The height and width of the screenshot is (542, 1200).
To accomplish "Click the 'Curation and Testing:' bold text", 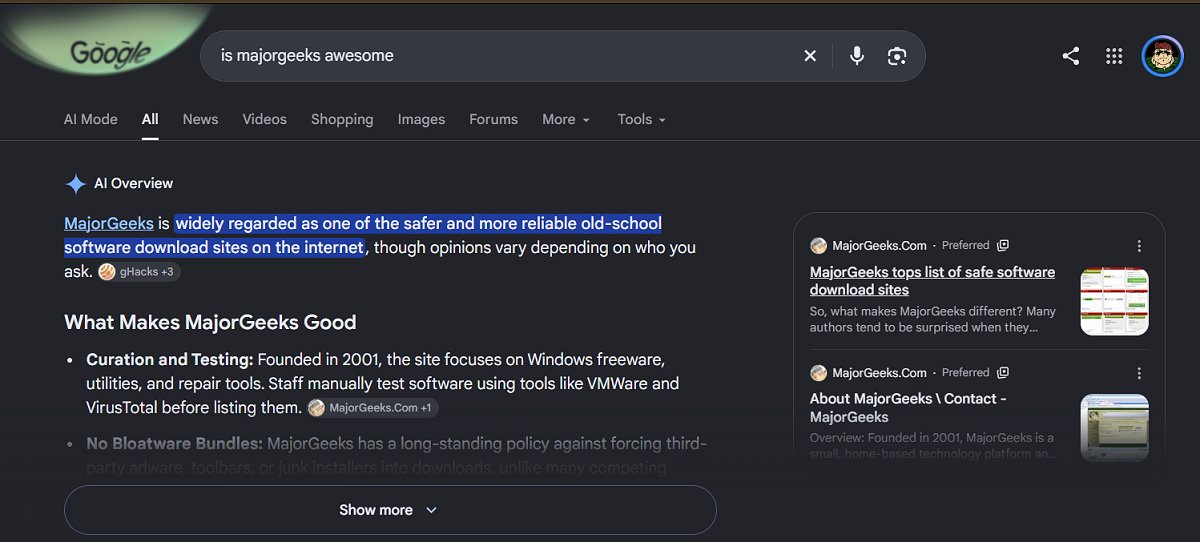I will coord(170,359).
